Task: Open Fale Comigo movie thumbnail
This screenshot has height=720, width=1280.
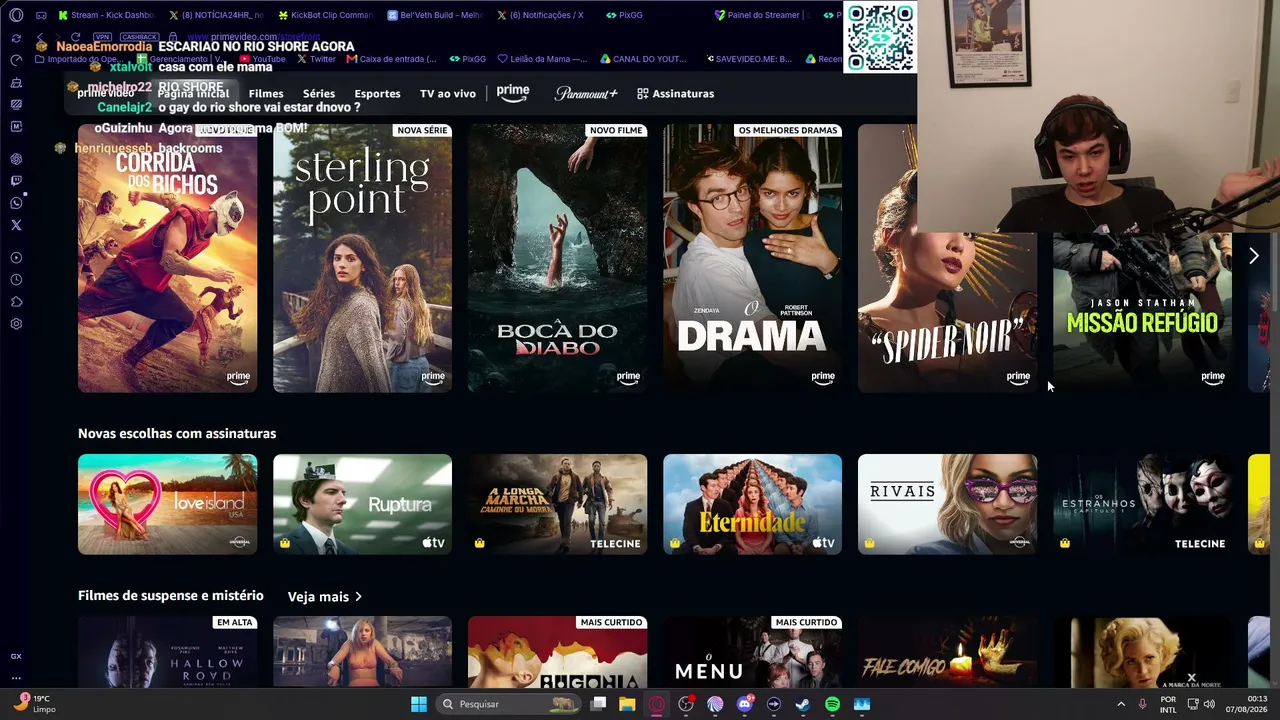Action: tap(947, 652)
